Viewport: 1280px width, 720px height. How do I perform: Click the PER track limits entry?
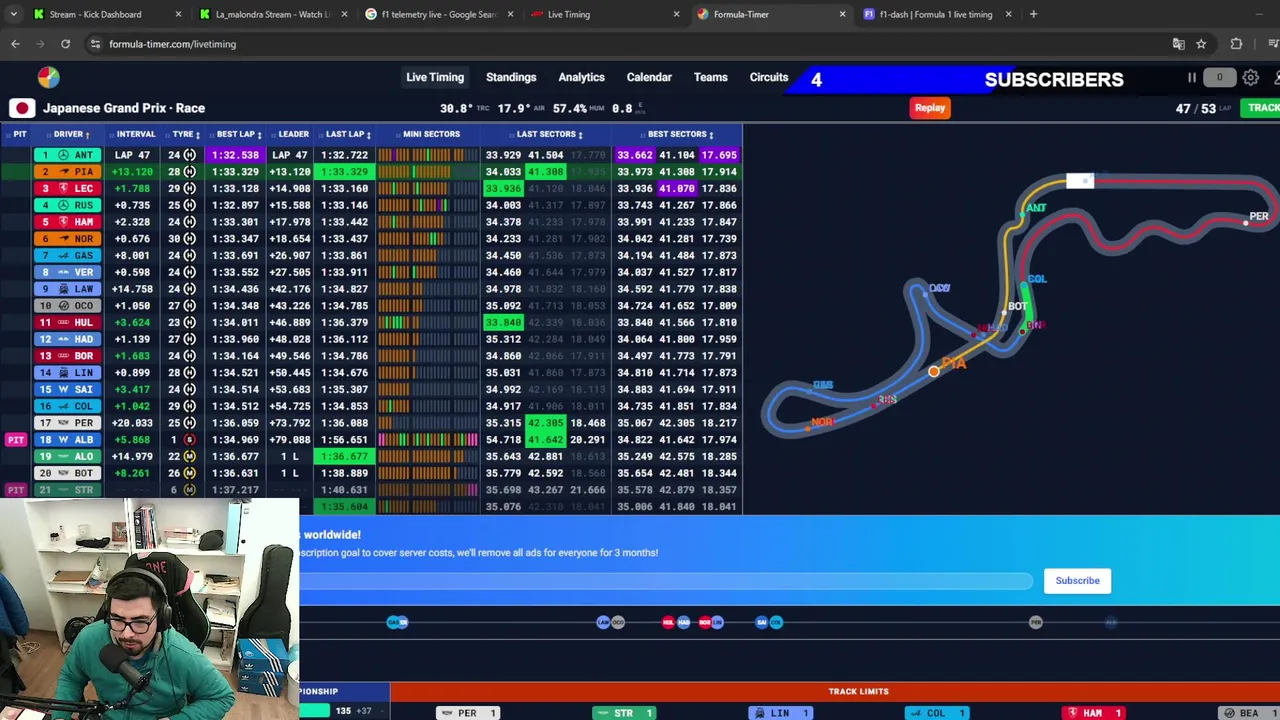point(467,713)
